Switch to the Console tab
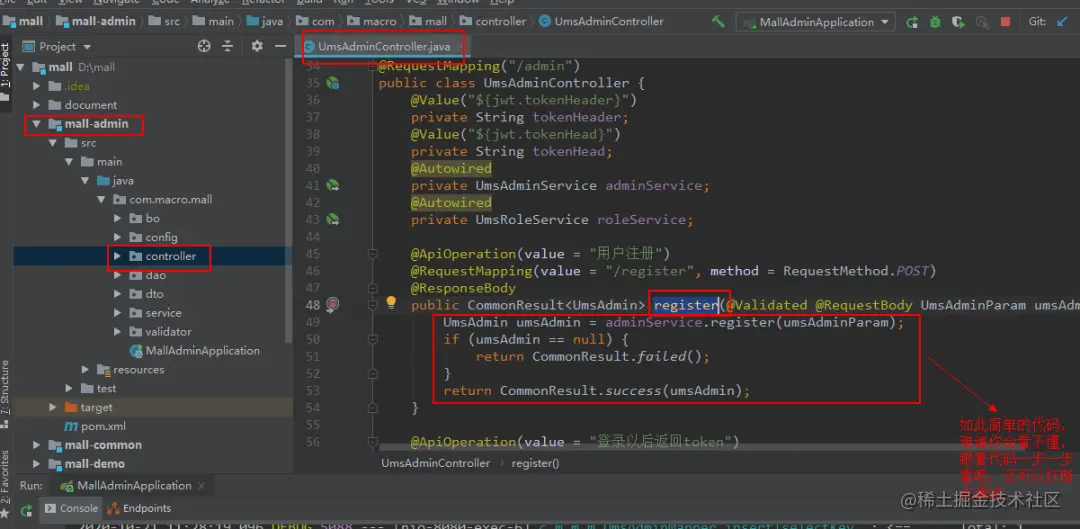 (72, 508)
